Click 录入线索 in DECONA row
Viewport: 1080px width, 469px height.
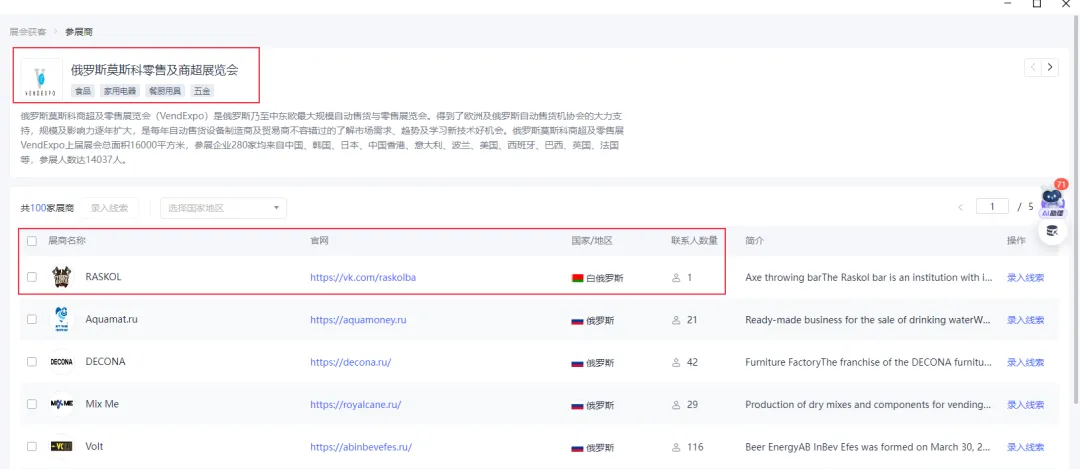[x=1025, y=362]
